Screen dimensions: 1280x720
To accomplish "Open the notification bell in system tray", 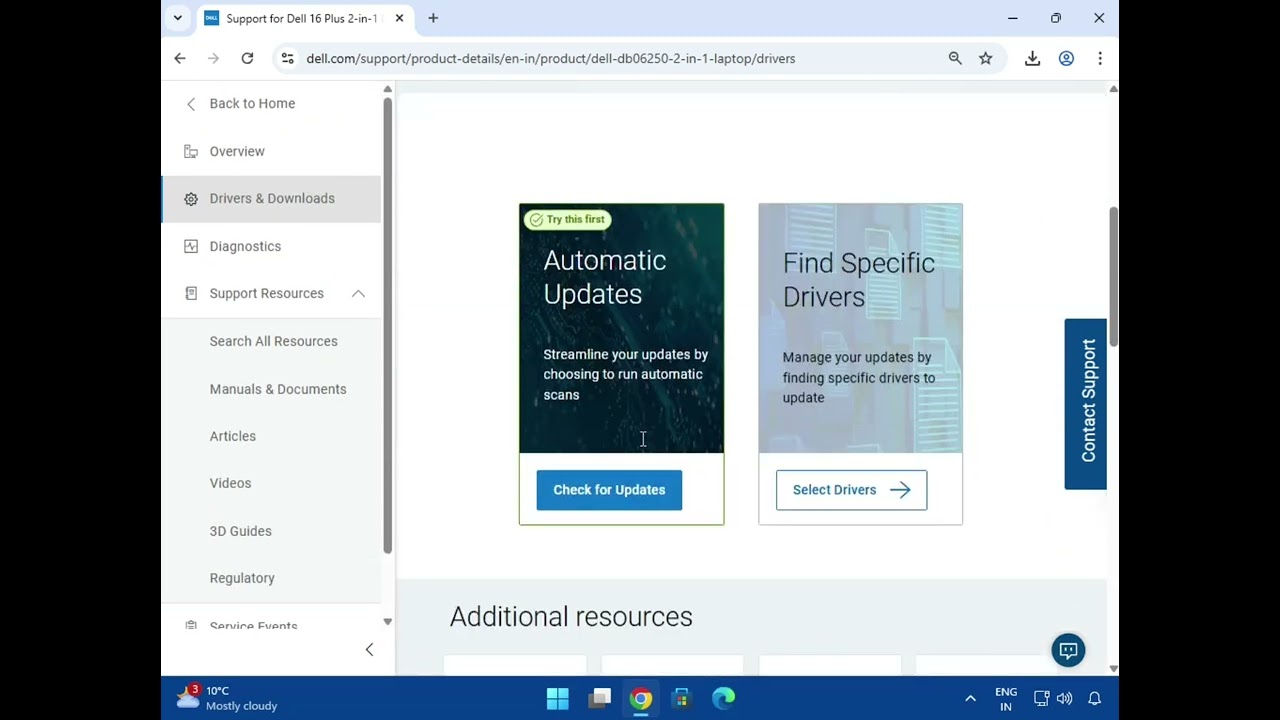I will pyautogui.click(x=1094, y=698).
